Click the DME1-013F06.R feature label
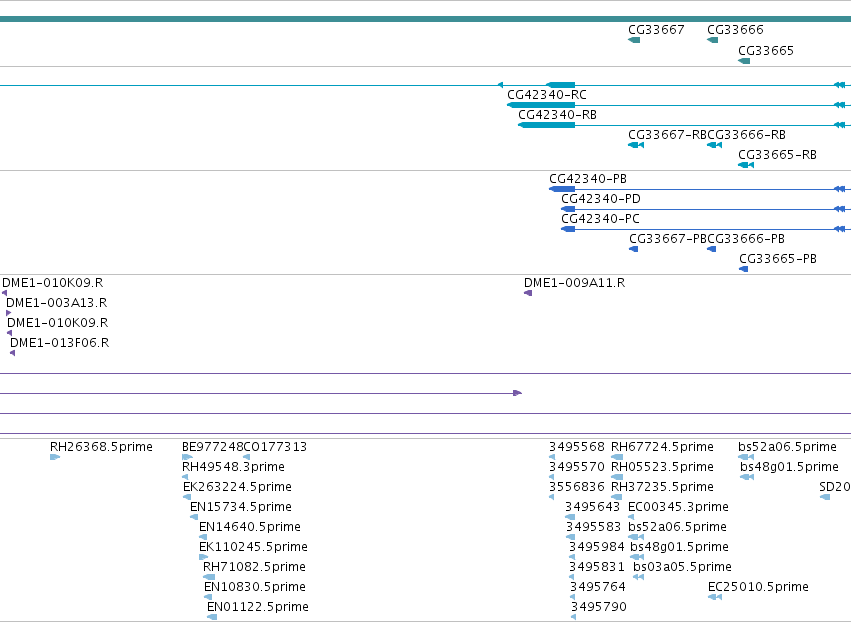Viewport: 851px width, 622px height. tap(60, 344)
